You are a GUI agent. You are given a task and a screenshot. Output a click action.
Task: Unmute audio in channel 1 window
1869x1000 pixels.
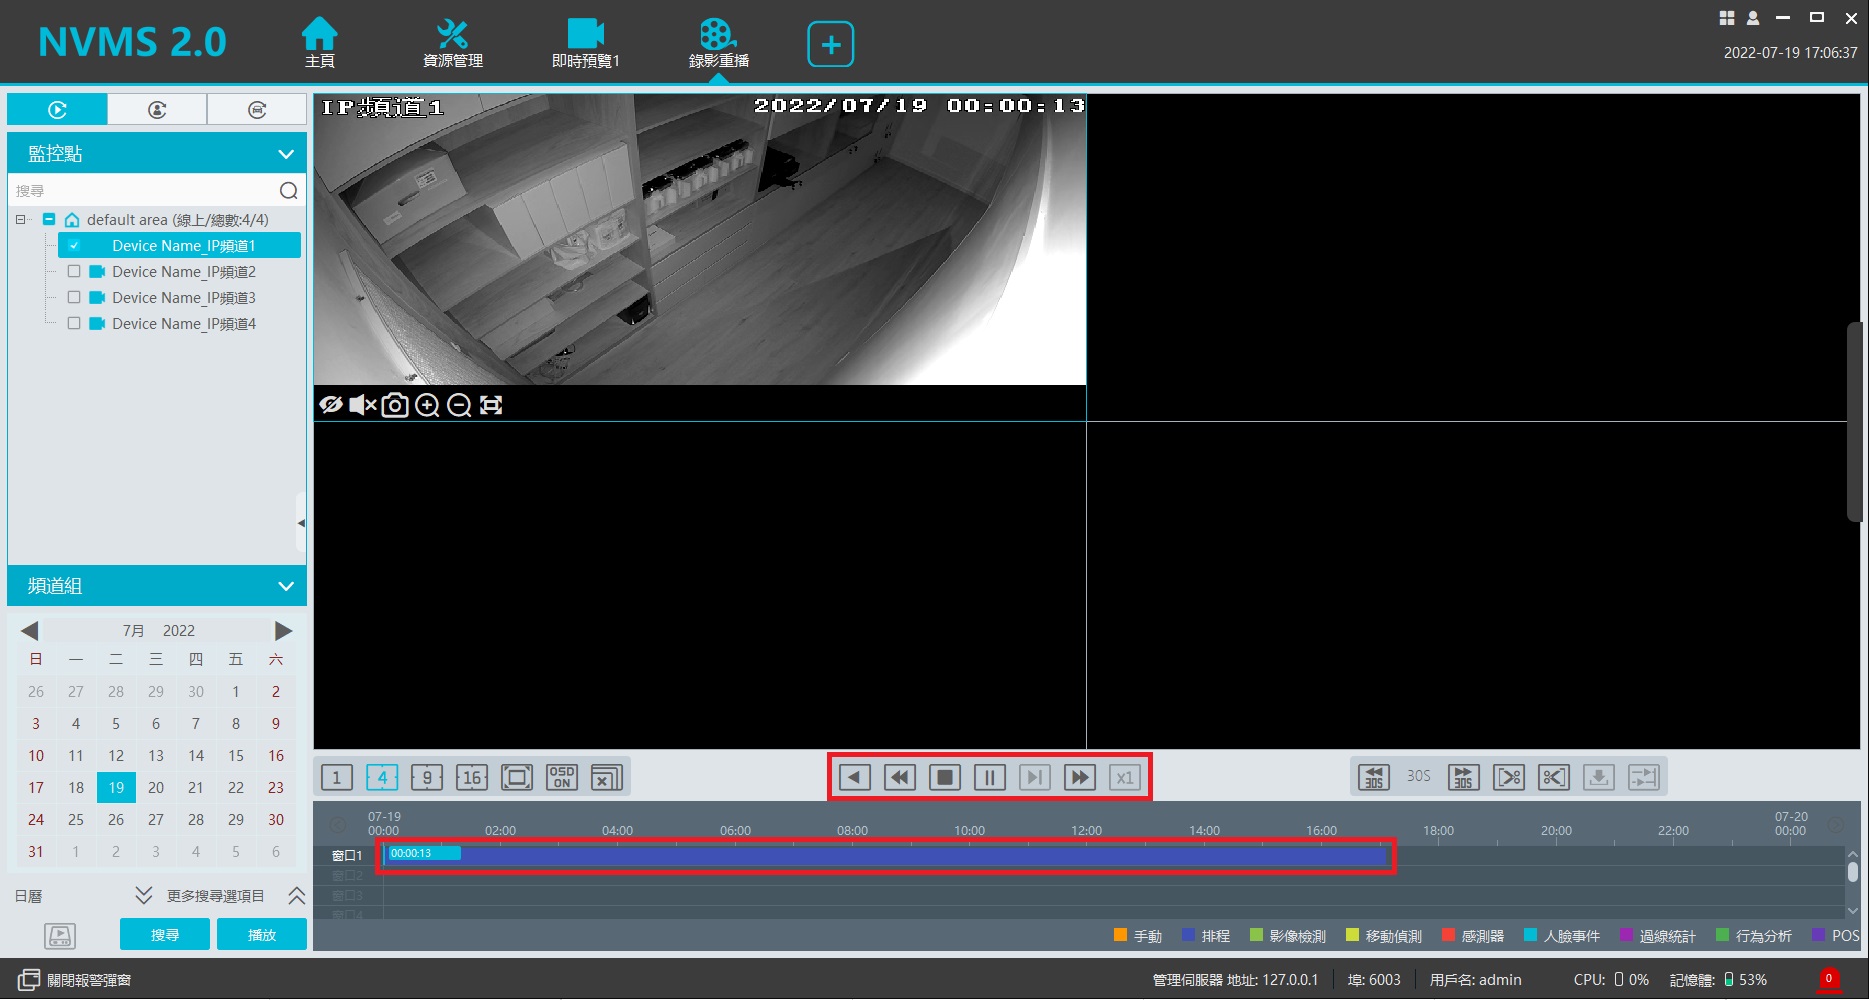pyautogui.click(x=362, y=405)
